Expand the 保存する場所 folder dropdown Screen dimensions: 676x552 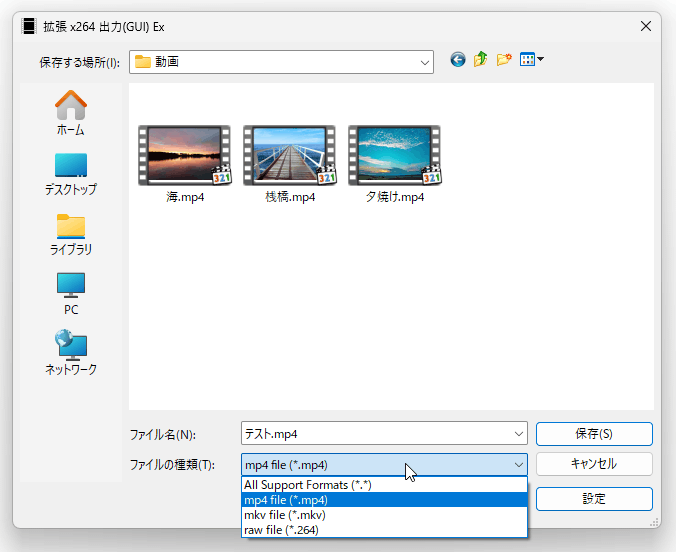click(x=425, y=63)
